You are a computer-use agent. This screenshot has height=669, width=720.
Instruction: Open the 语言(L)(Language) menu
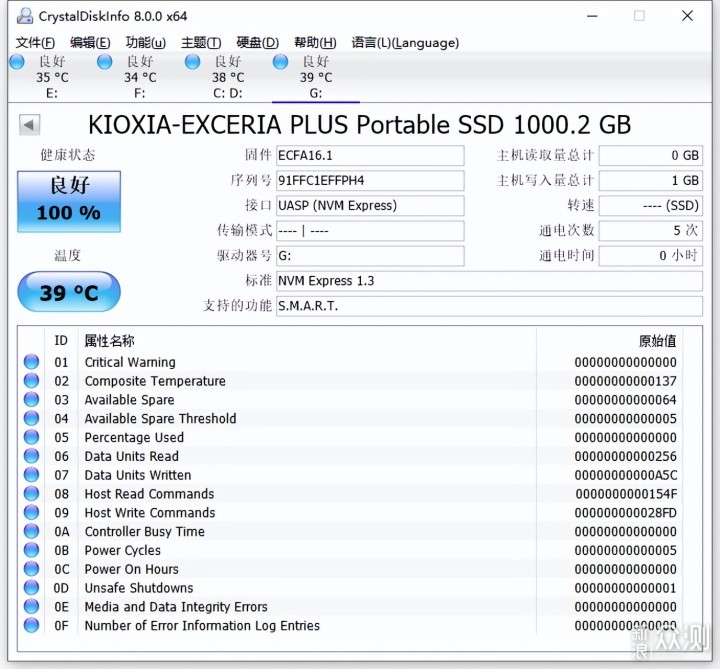[405, 43]
